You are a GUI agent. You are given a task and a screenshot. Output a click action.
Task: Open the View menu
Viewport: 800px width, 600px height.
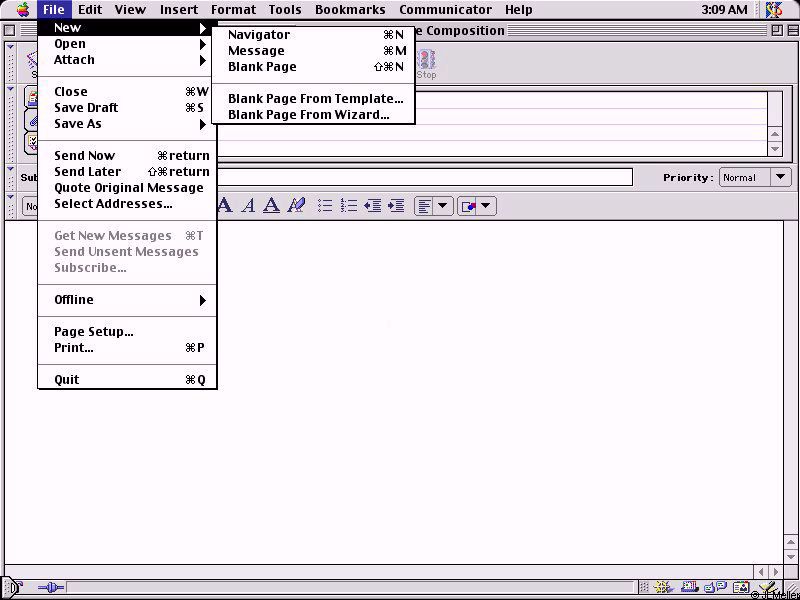click(130, 9)
